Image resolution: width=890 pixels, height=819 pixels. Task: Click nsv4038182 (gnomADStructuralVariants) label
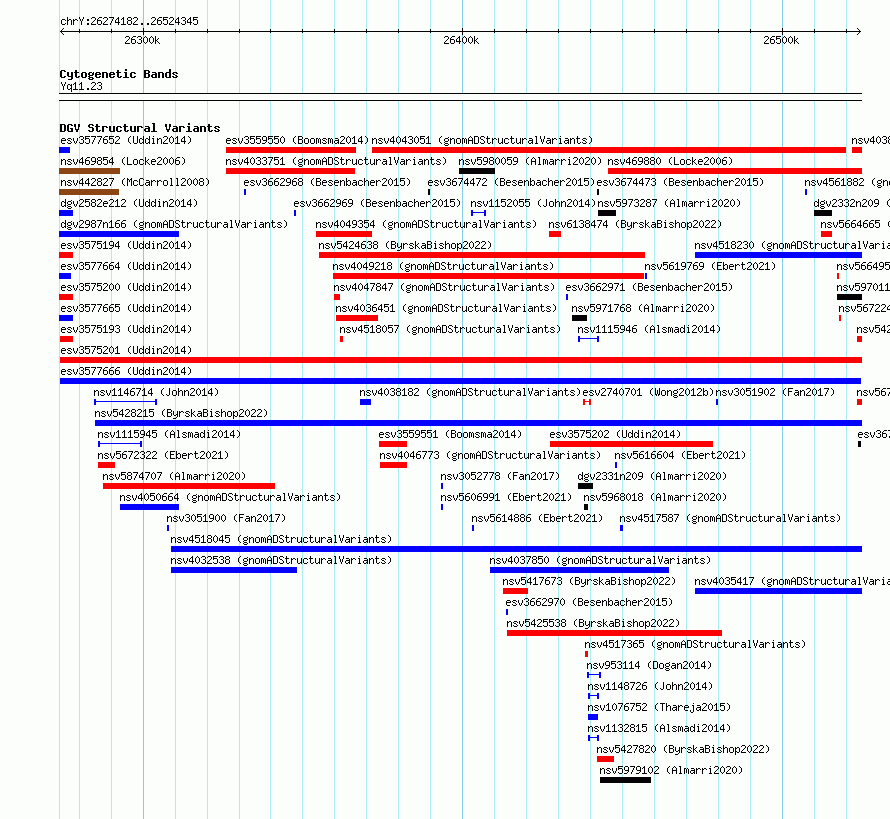[x=470, y=392]
